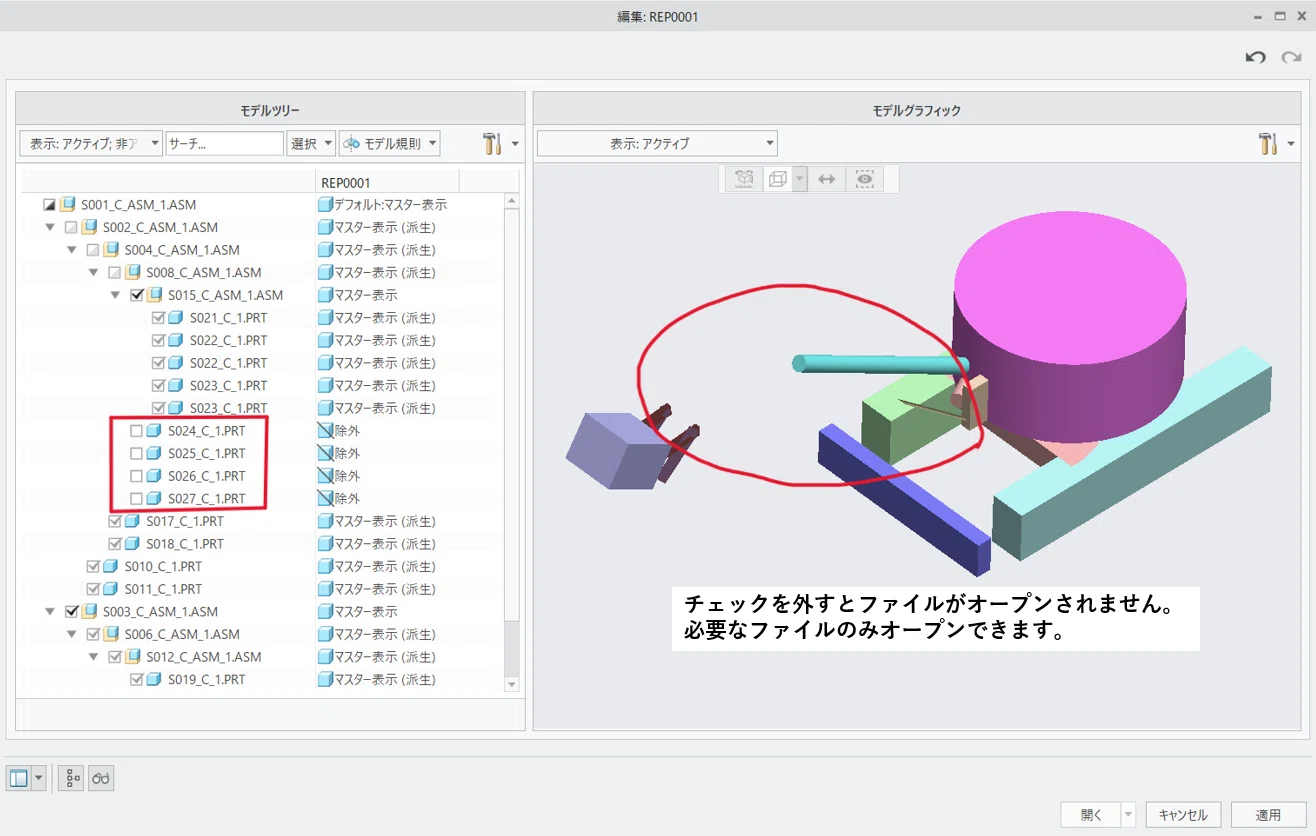
Task: Open the モデル規則 dropdown
Action: click(389, 143)
